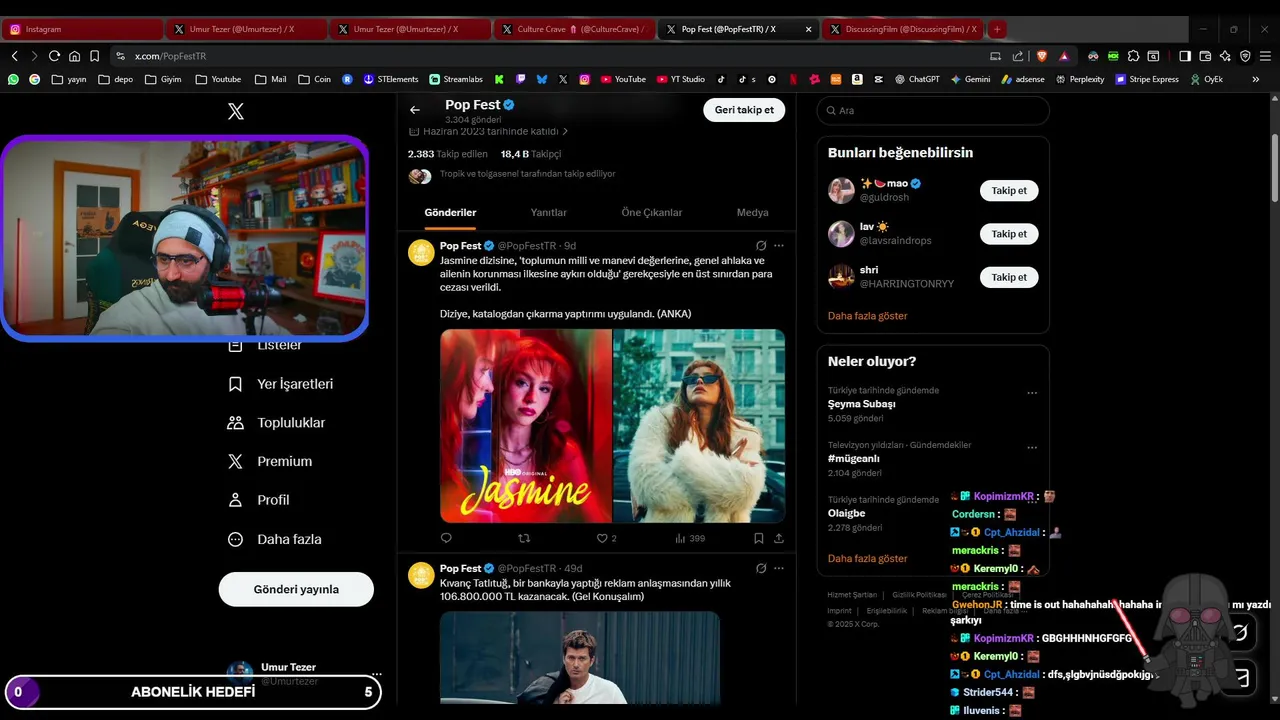
Task: Open Umur Tezer account menu dots
Action: pos(376,675)
